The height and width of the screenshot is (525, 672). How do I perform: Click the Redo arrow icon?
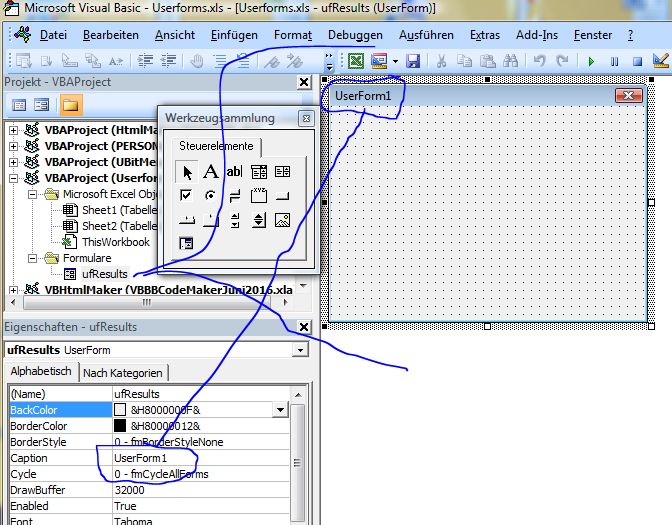(562, 61)
